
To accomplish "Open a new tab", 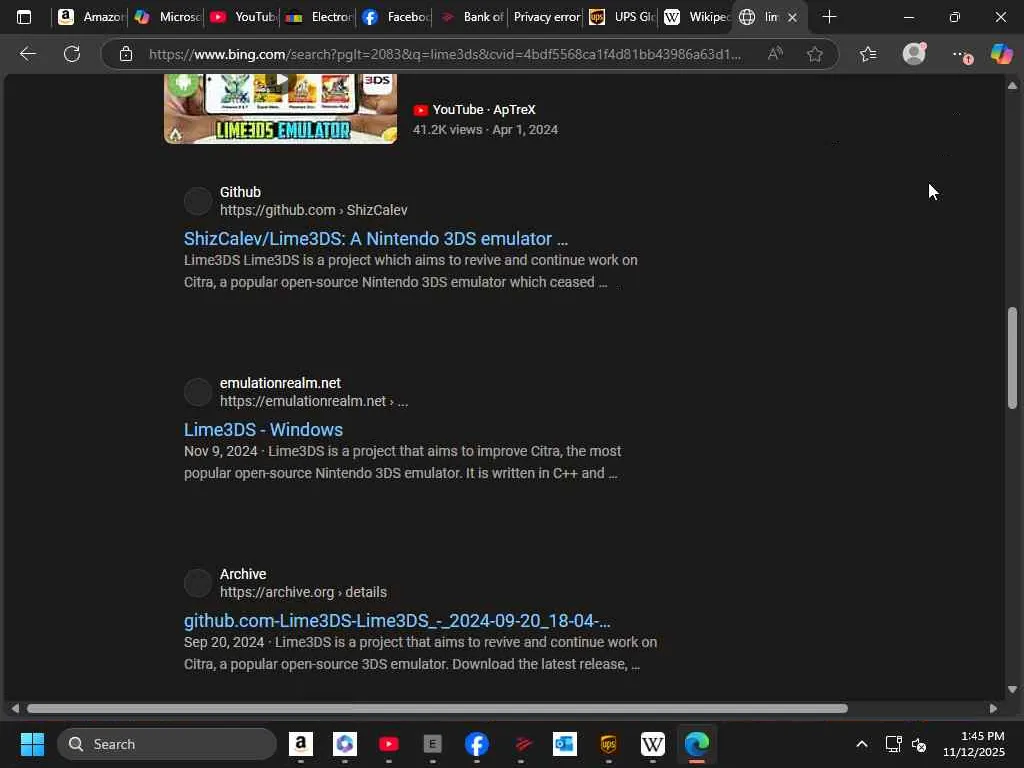I will click(829, 17).
